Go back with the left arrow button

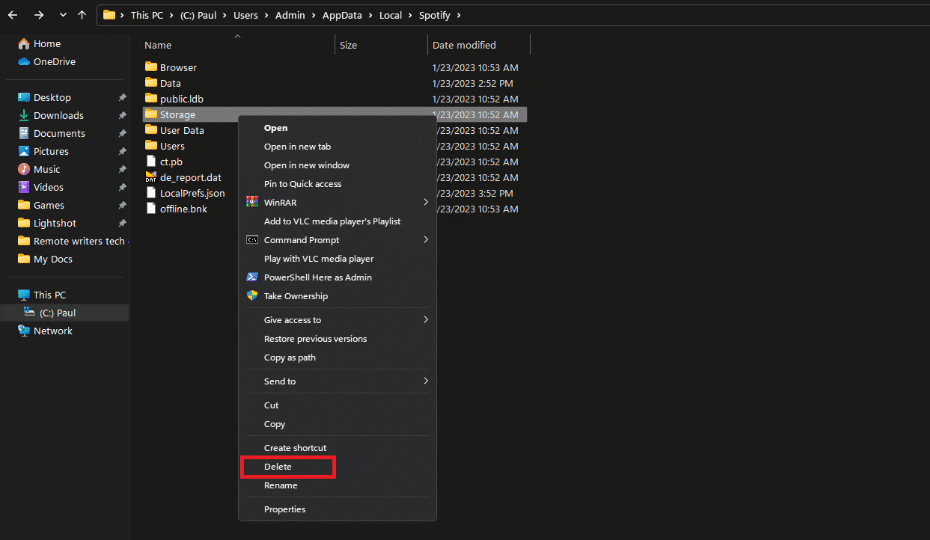[12, 15]
